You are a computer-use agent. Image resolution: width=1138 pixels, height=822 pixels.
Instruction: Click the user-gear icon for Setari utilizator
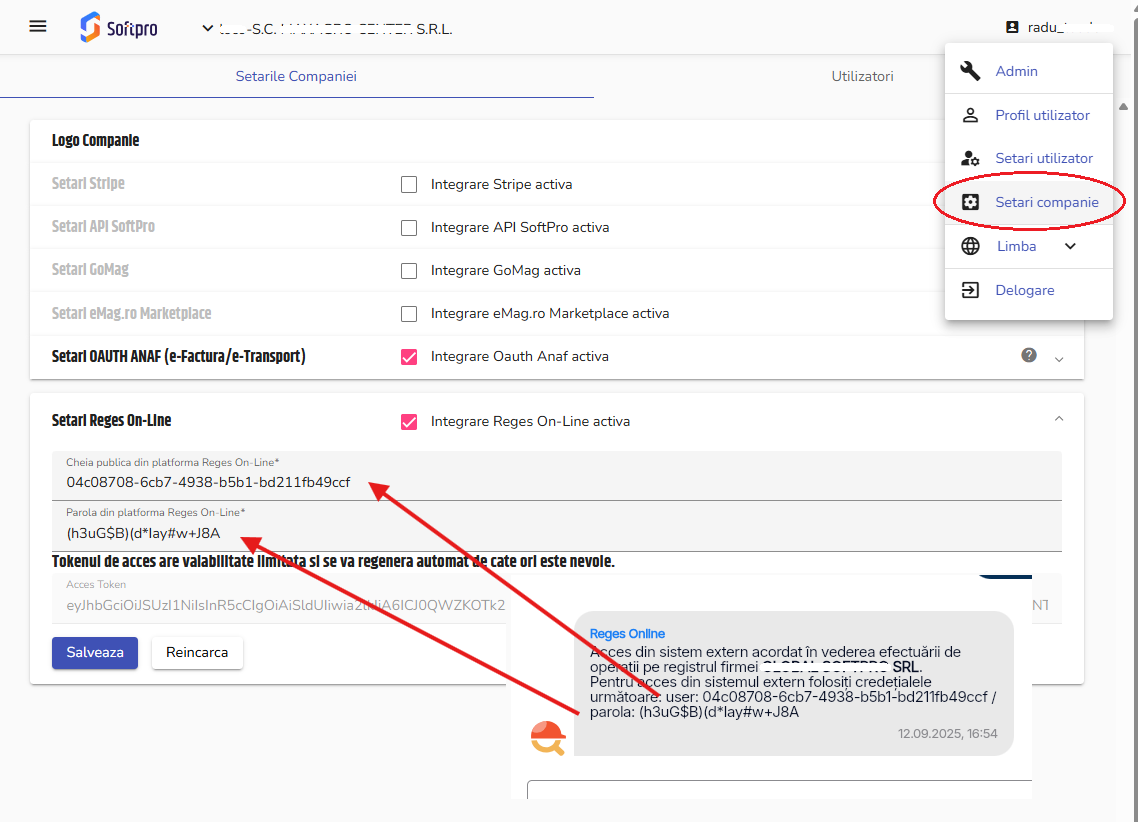coord(969,158)
